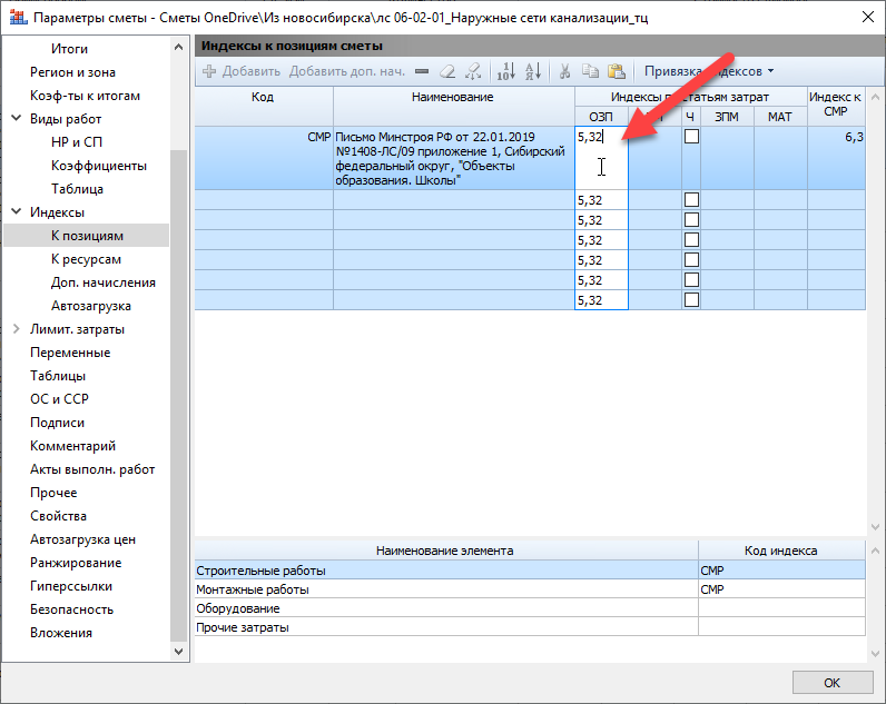Open Доп. начисления item
The height and width of the screenshot is (704, 886).
(x=103, y=283)
